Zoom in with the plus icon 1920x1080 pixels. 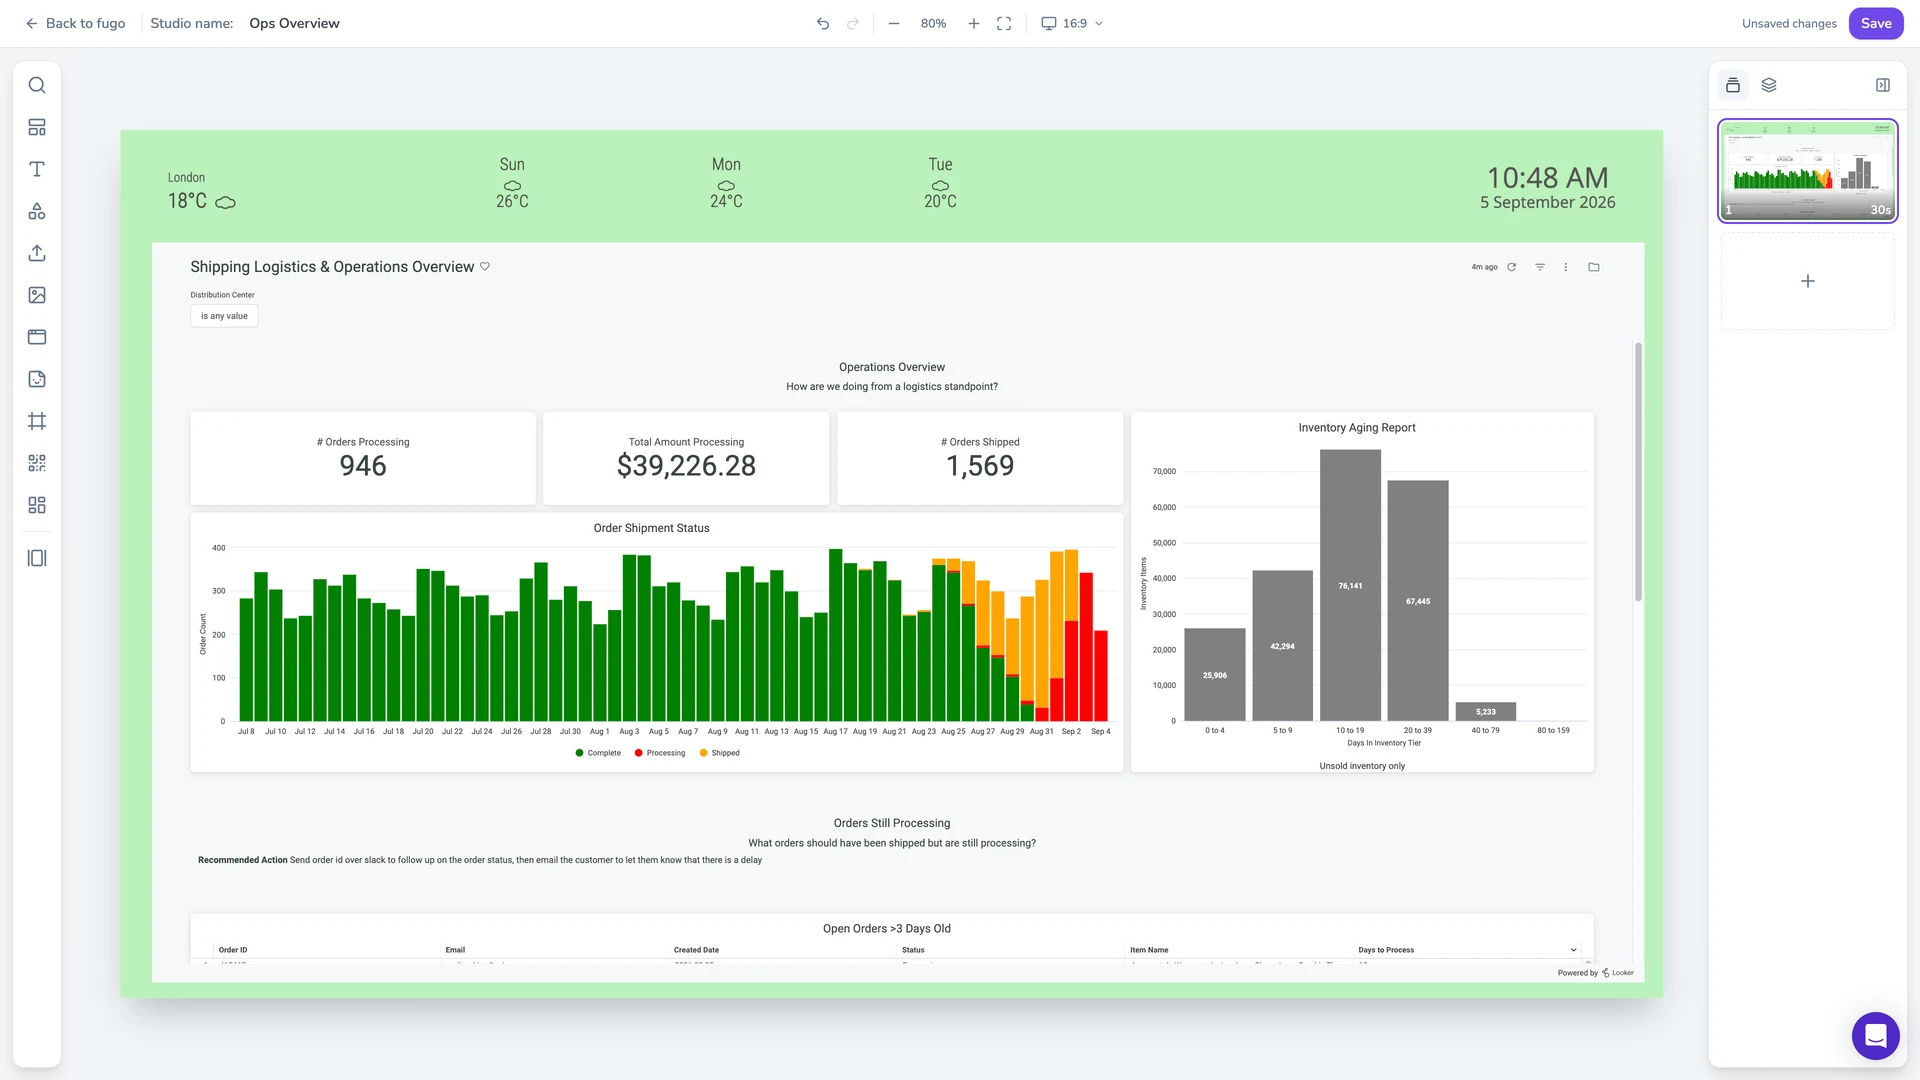click(974, 23)
